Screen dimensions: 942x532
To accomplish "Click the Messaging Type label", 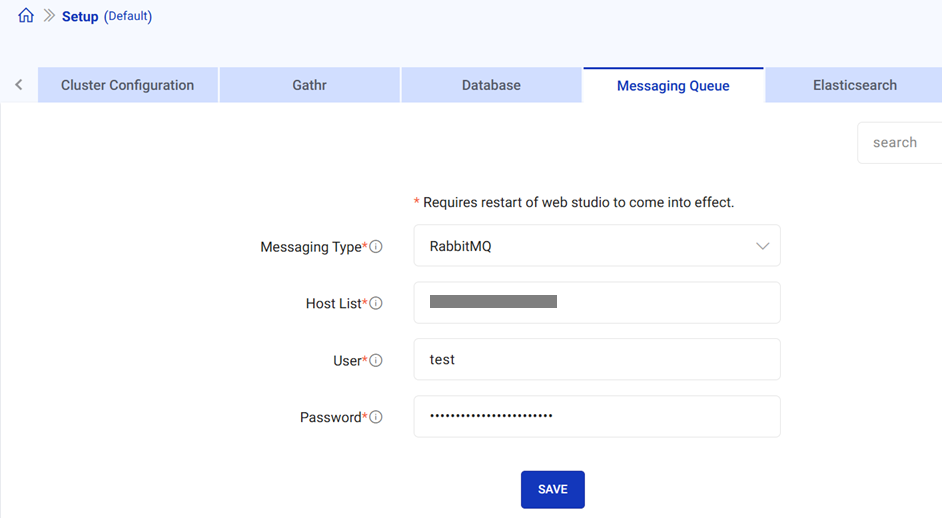I will pyautogui.click(x=311, y=247).
